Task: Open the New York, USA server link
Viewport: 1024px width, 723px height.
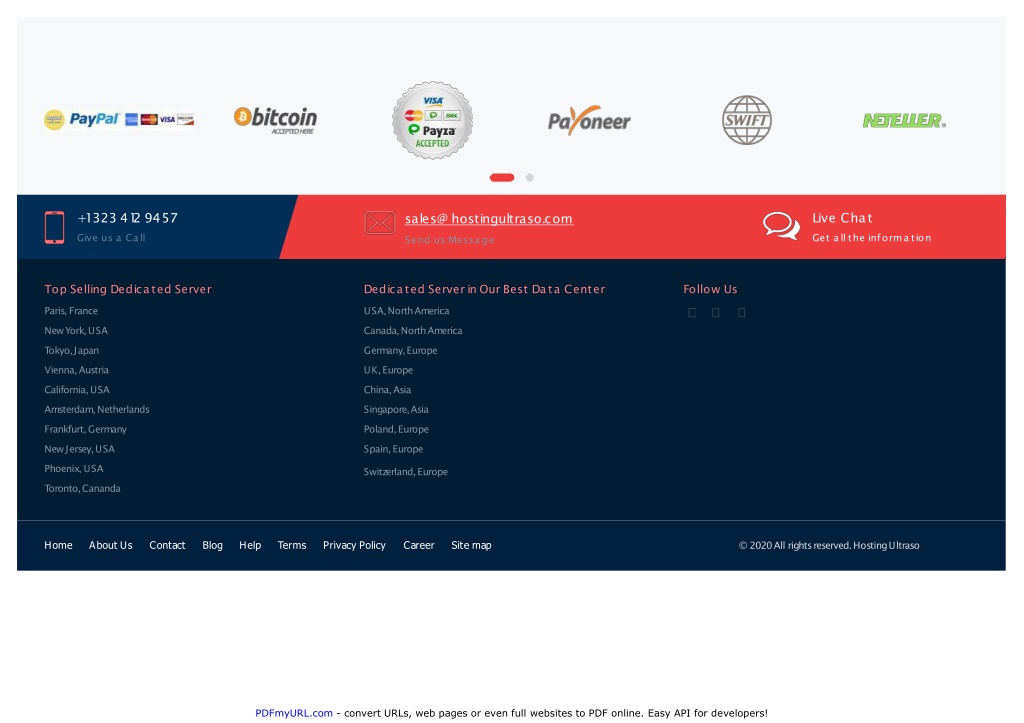Action: click(x=76, y=330)
